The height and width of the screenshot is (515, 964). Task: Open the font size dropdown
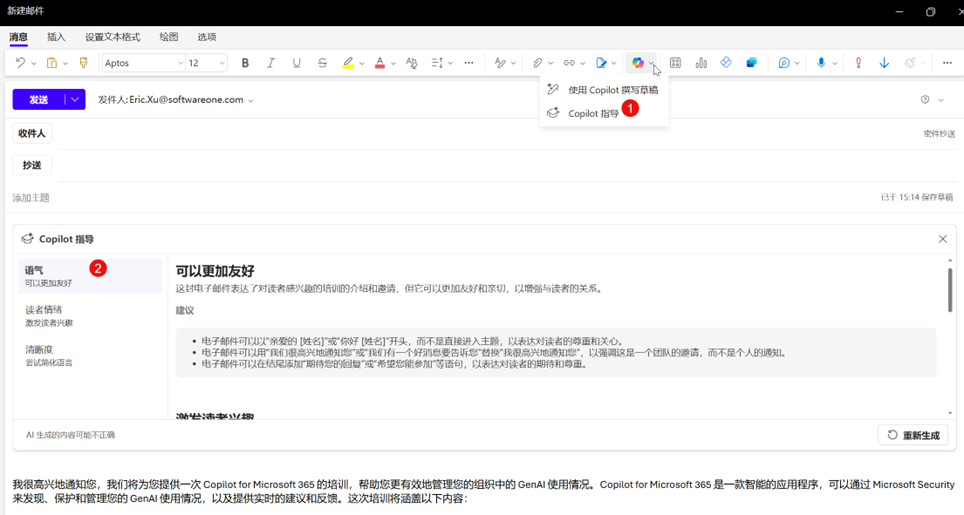pos(207,63)
